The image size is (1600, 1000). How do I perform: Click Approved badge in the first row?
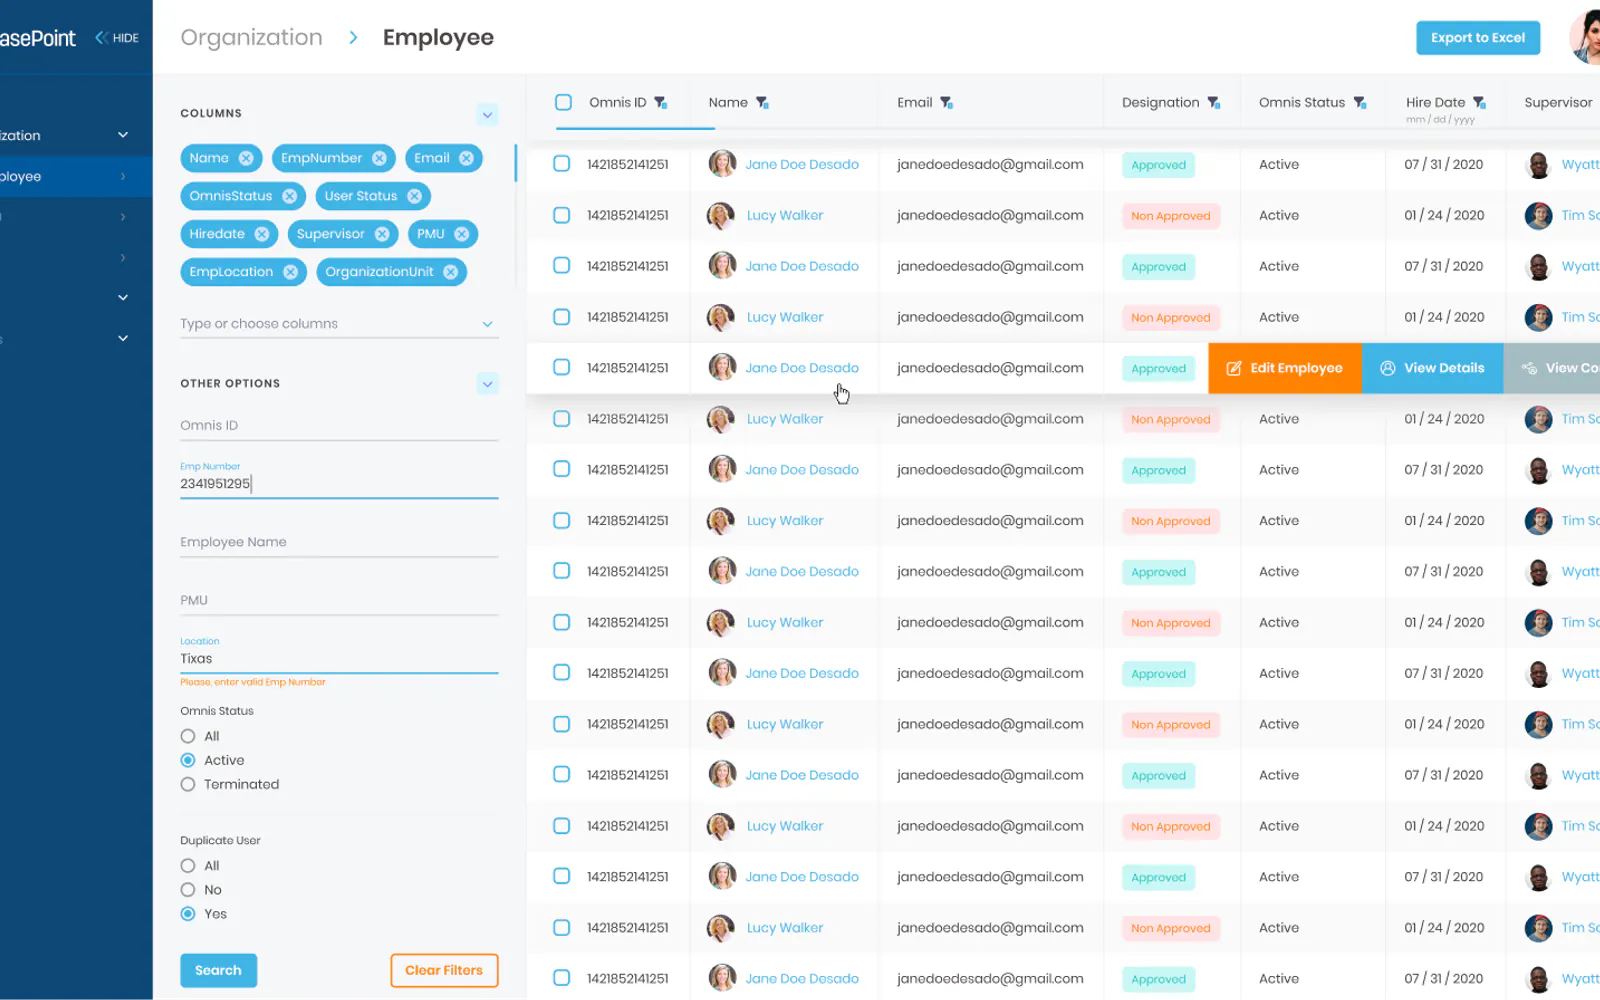tap(1159, 165)
